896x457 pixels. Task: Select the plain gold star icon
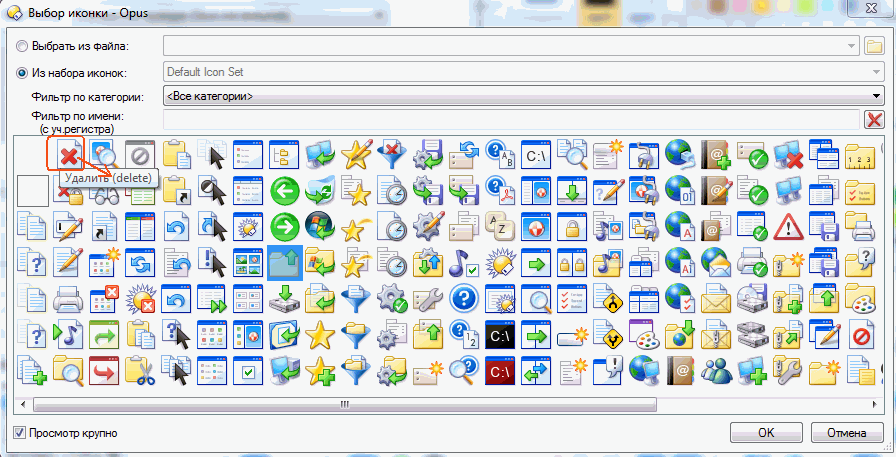pos(320,334)
